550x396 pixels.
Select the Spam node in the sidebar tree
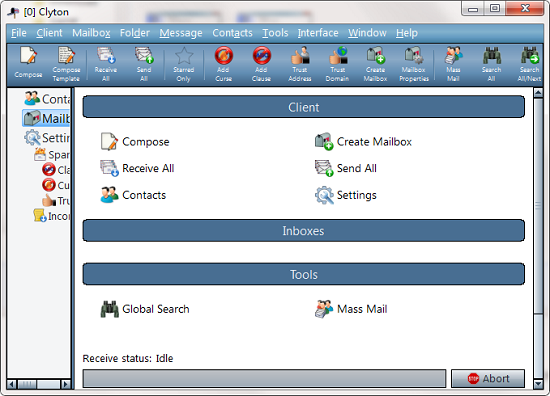pos(52,155)
